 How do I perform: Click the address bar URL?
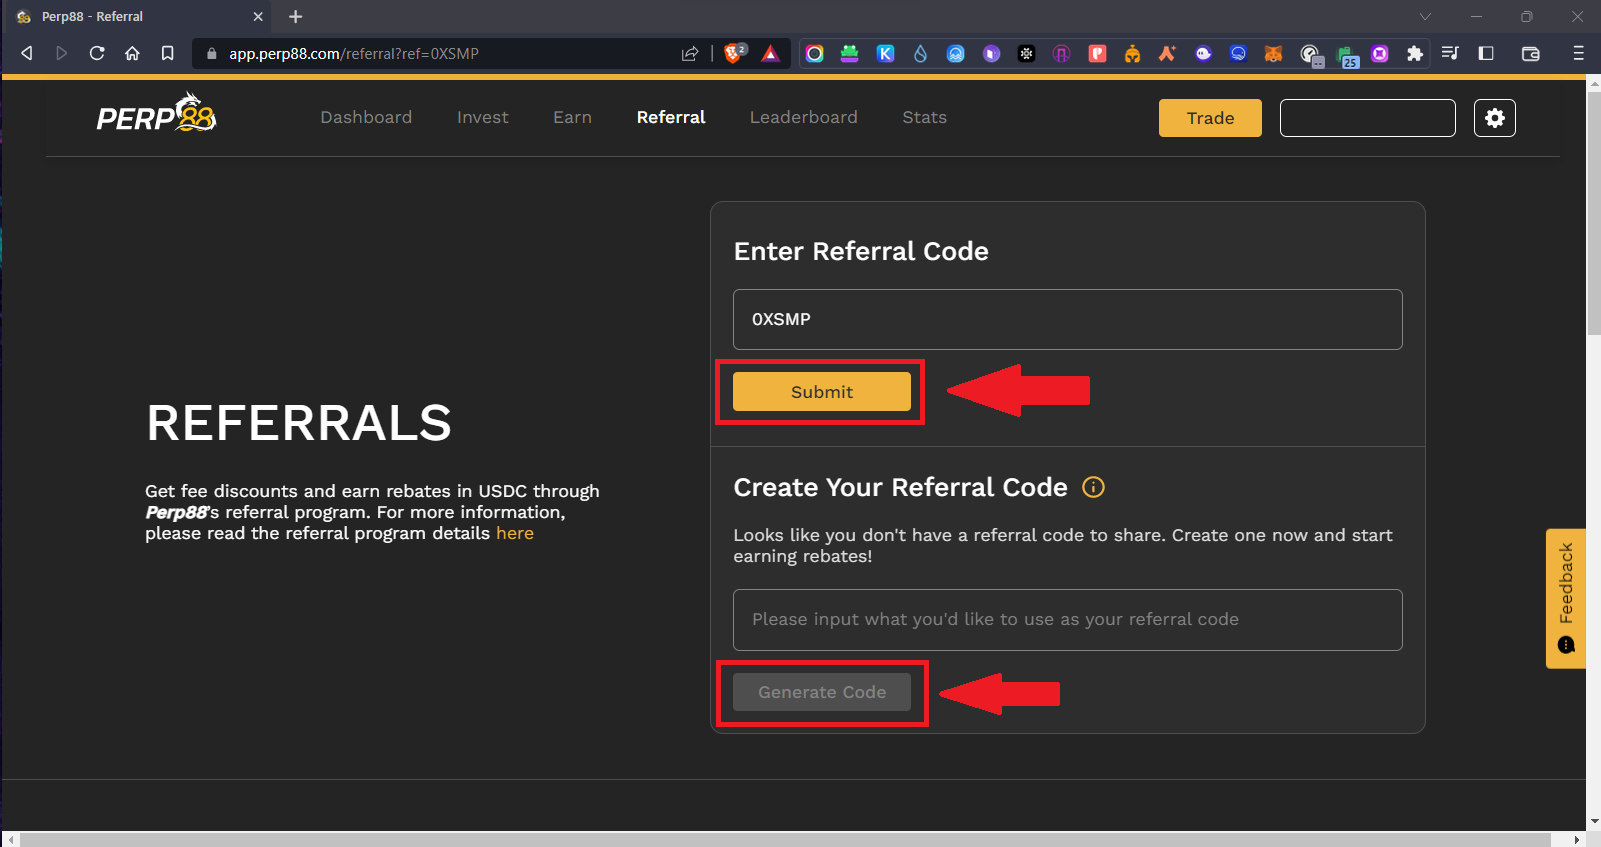point(354,53)
